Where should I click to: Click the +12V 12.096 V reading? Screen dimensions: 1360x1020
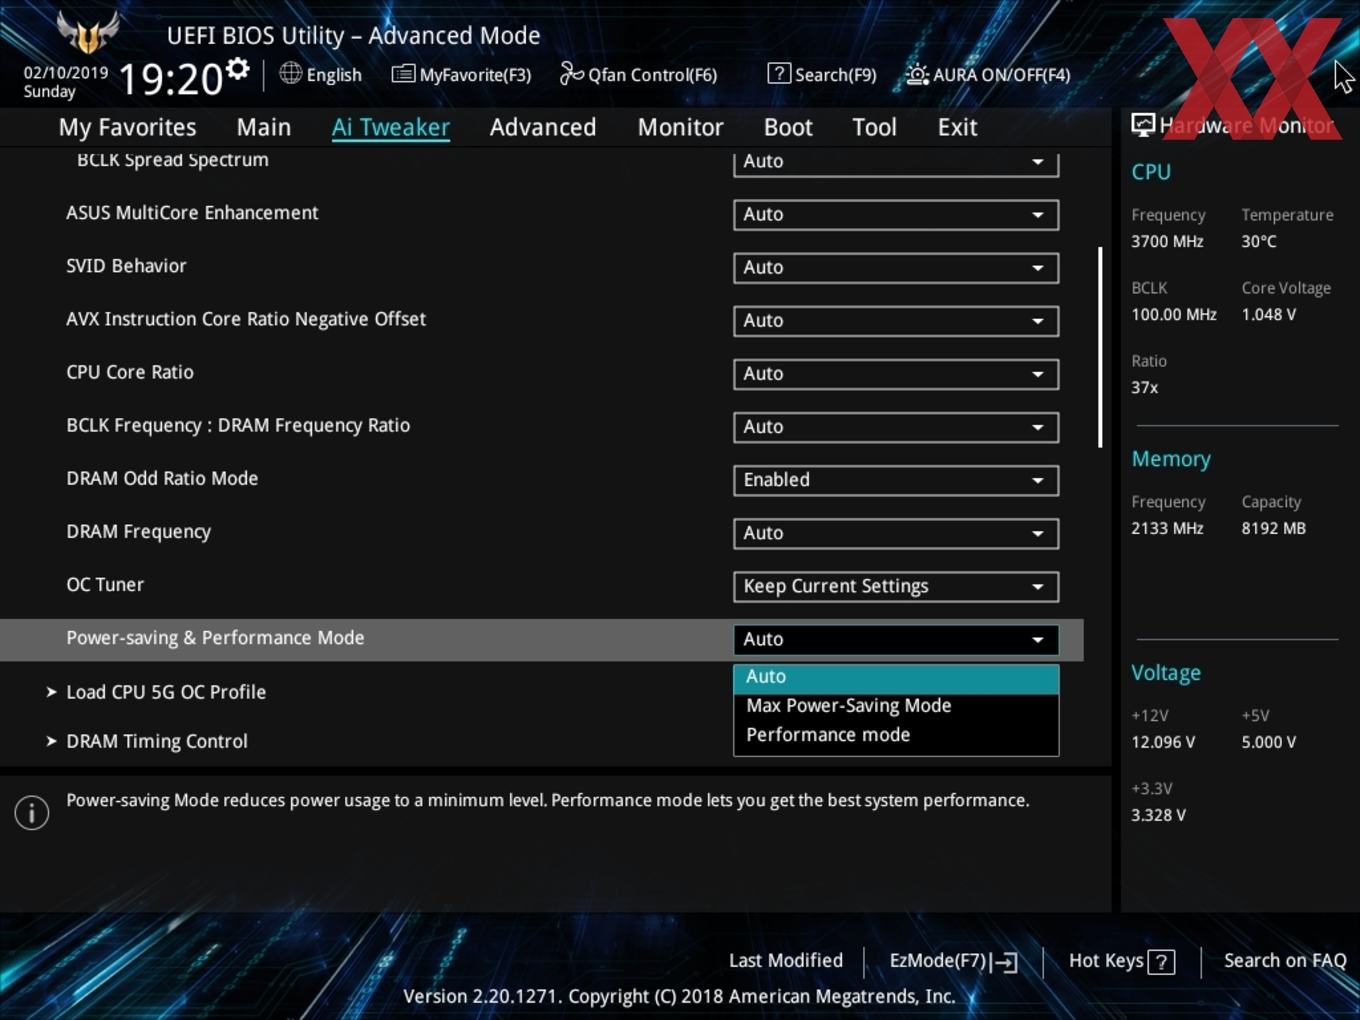pos(1163,742)
